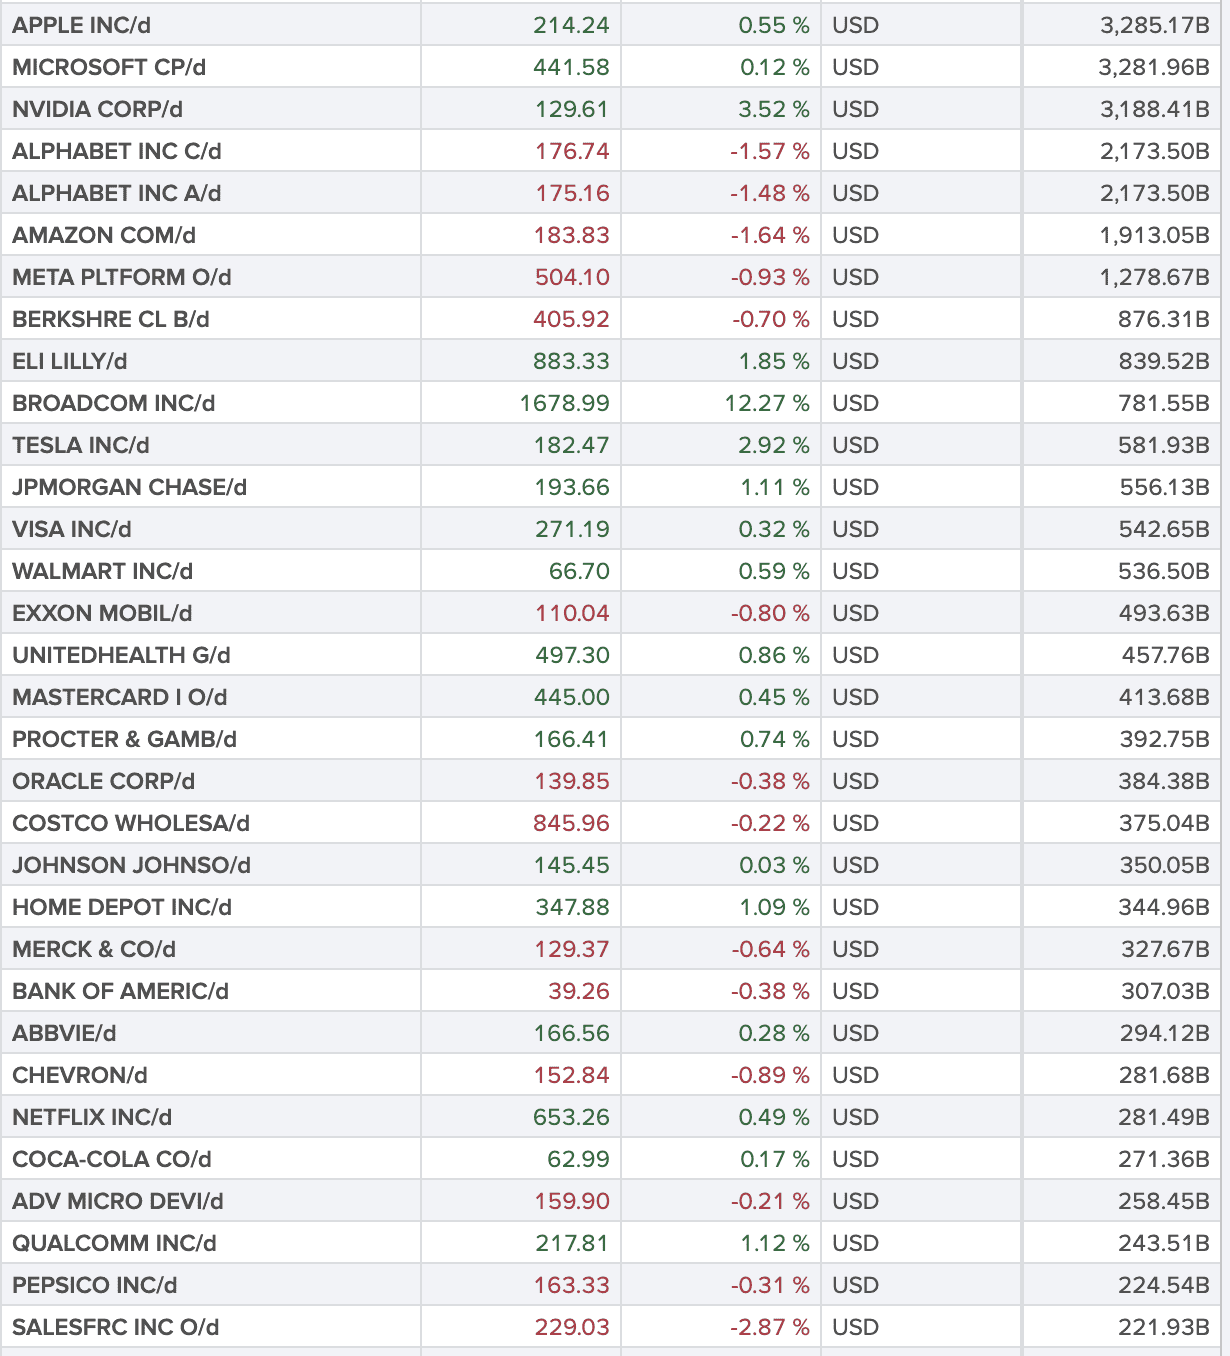The image size is (1230, 1356).
Task: Click VISA INC/d stock name
Action: pyautogui.click(x=72, y=529)
